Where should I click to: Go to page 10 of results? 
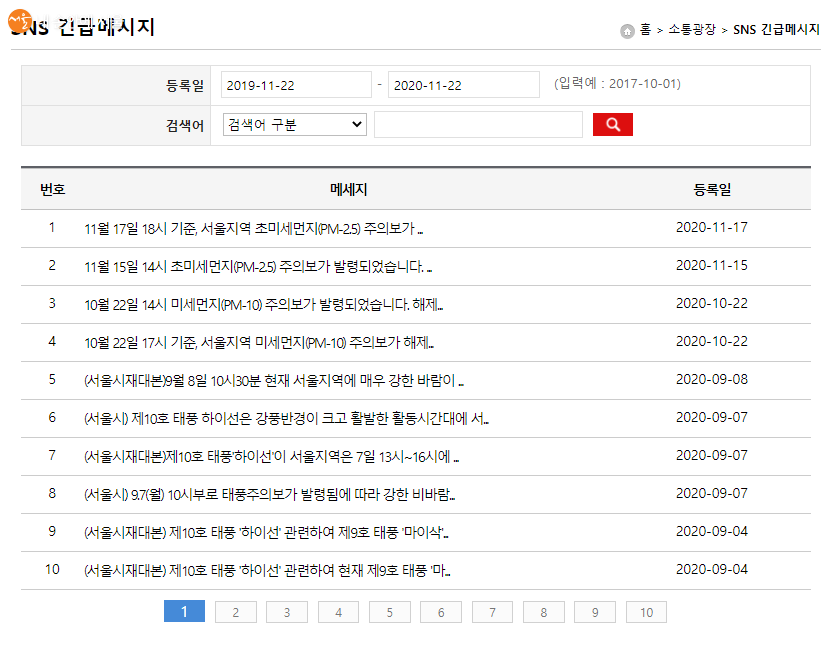646,613
